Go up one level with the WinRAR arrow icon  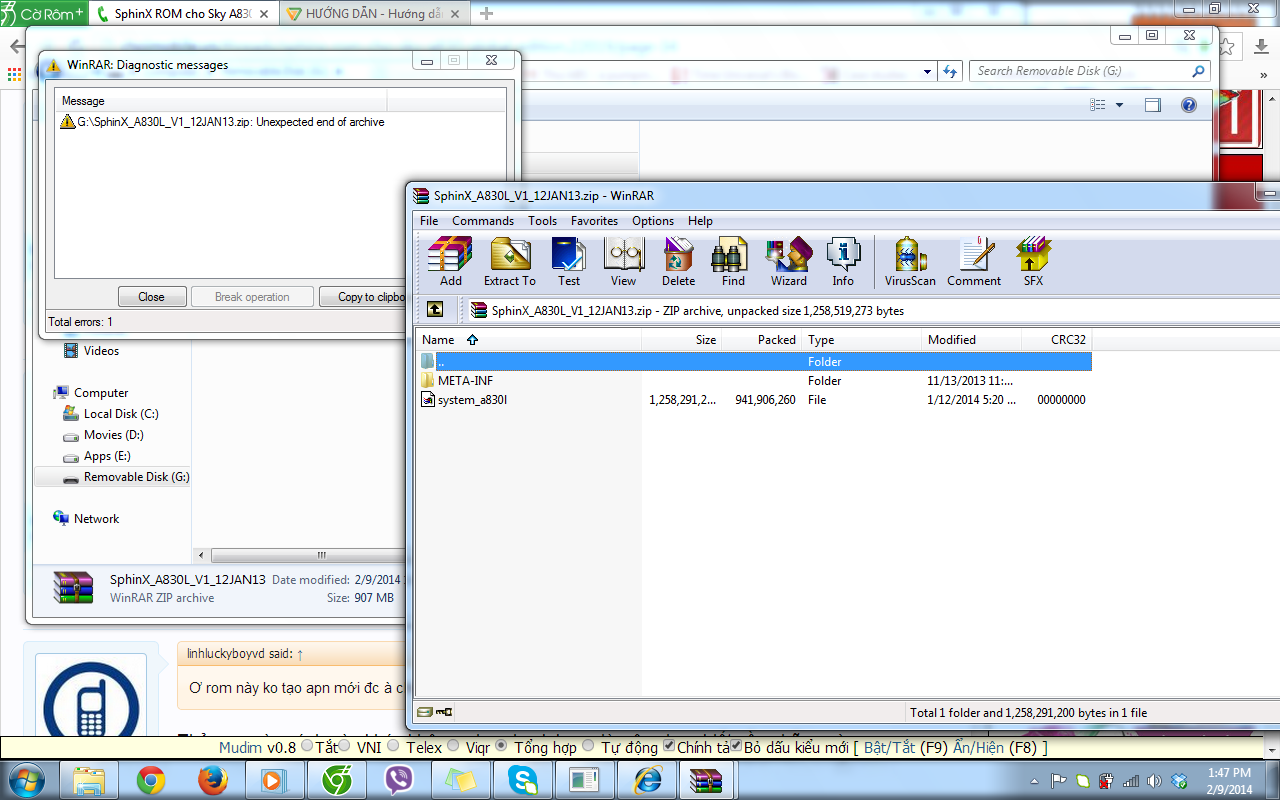(x=435, y=310)
